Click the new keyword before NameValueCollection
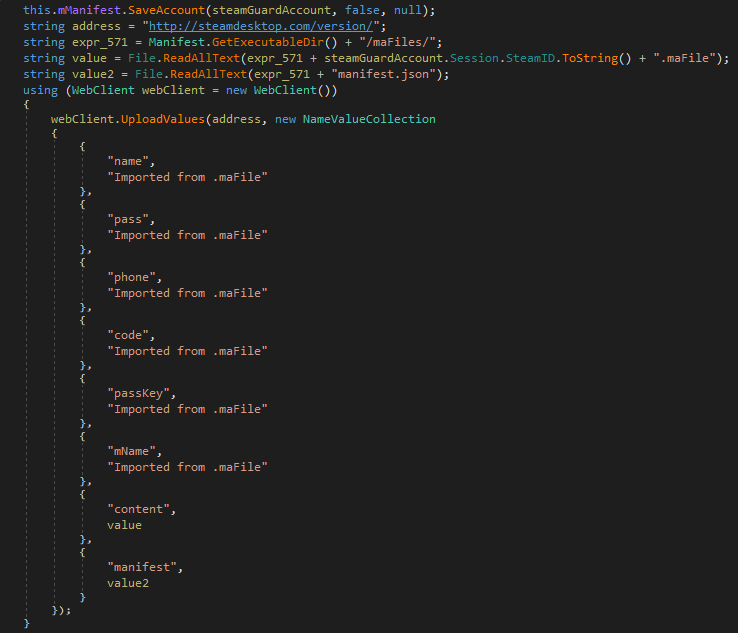The image size is (738, 633). tap(285, 119)
